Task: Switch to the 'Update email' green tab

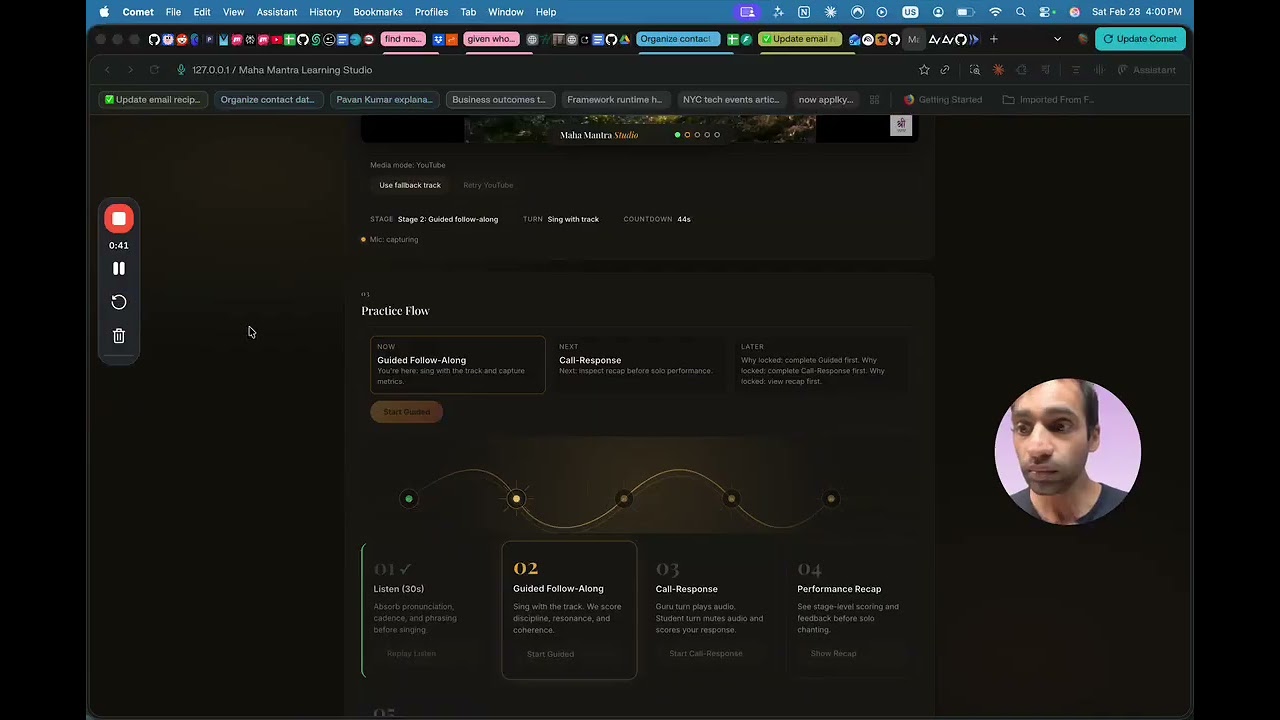Action: pos(800,39)
